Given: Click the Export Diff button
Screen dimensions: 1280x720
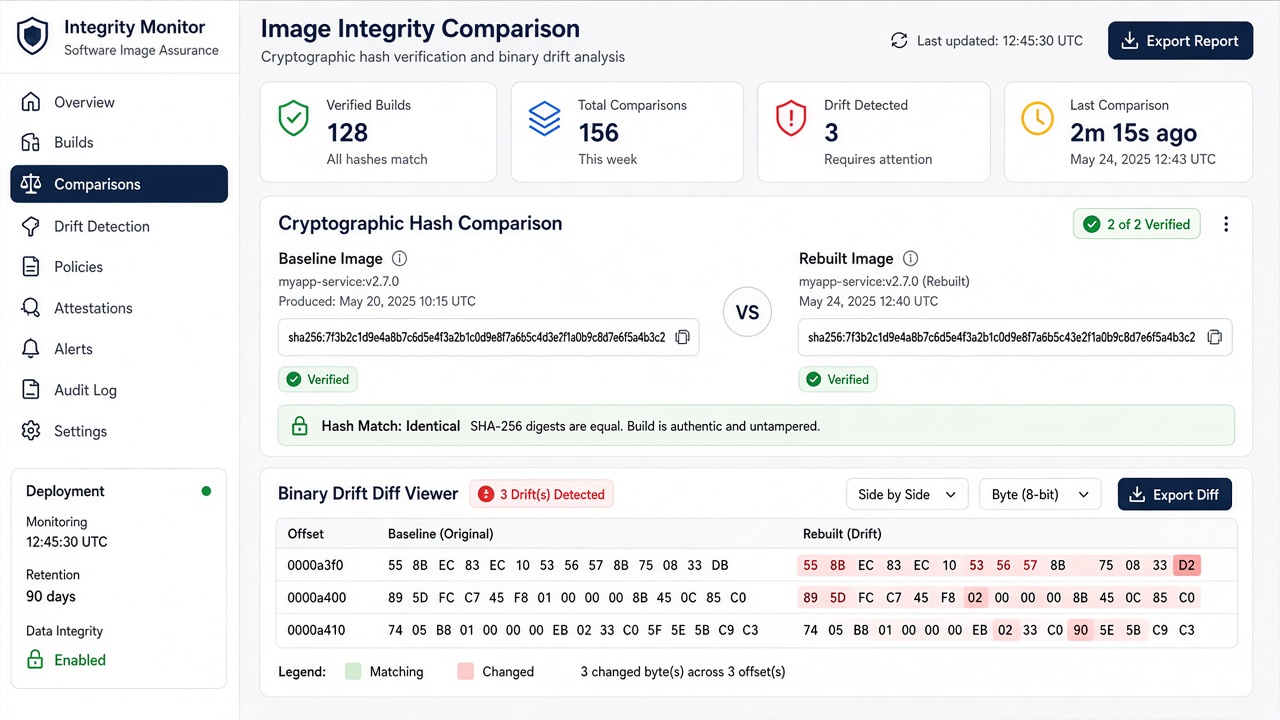Looking at the screenshot, I should pos(1174,494).
